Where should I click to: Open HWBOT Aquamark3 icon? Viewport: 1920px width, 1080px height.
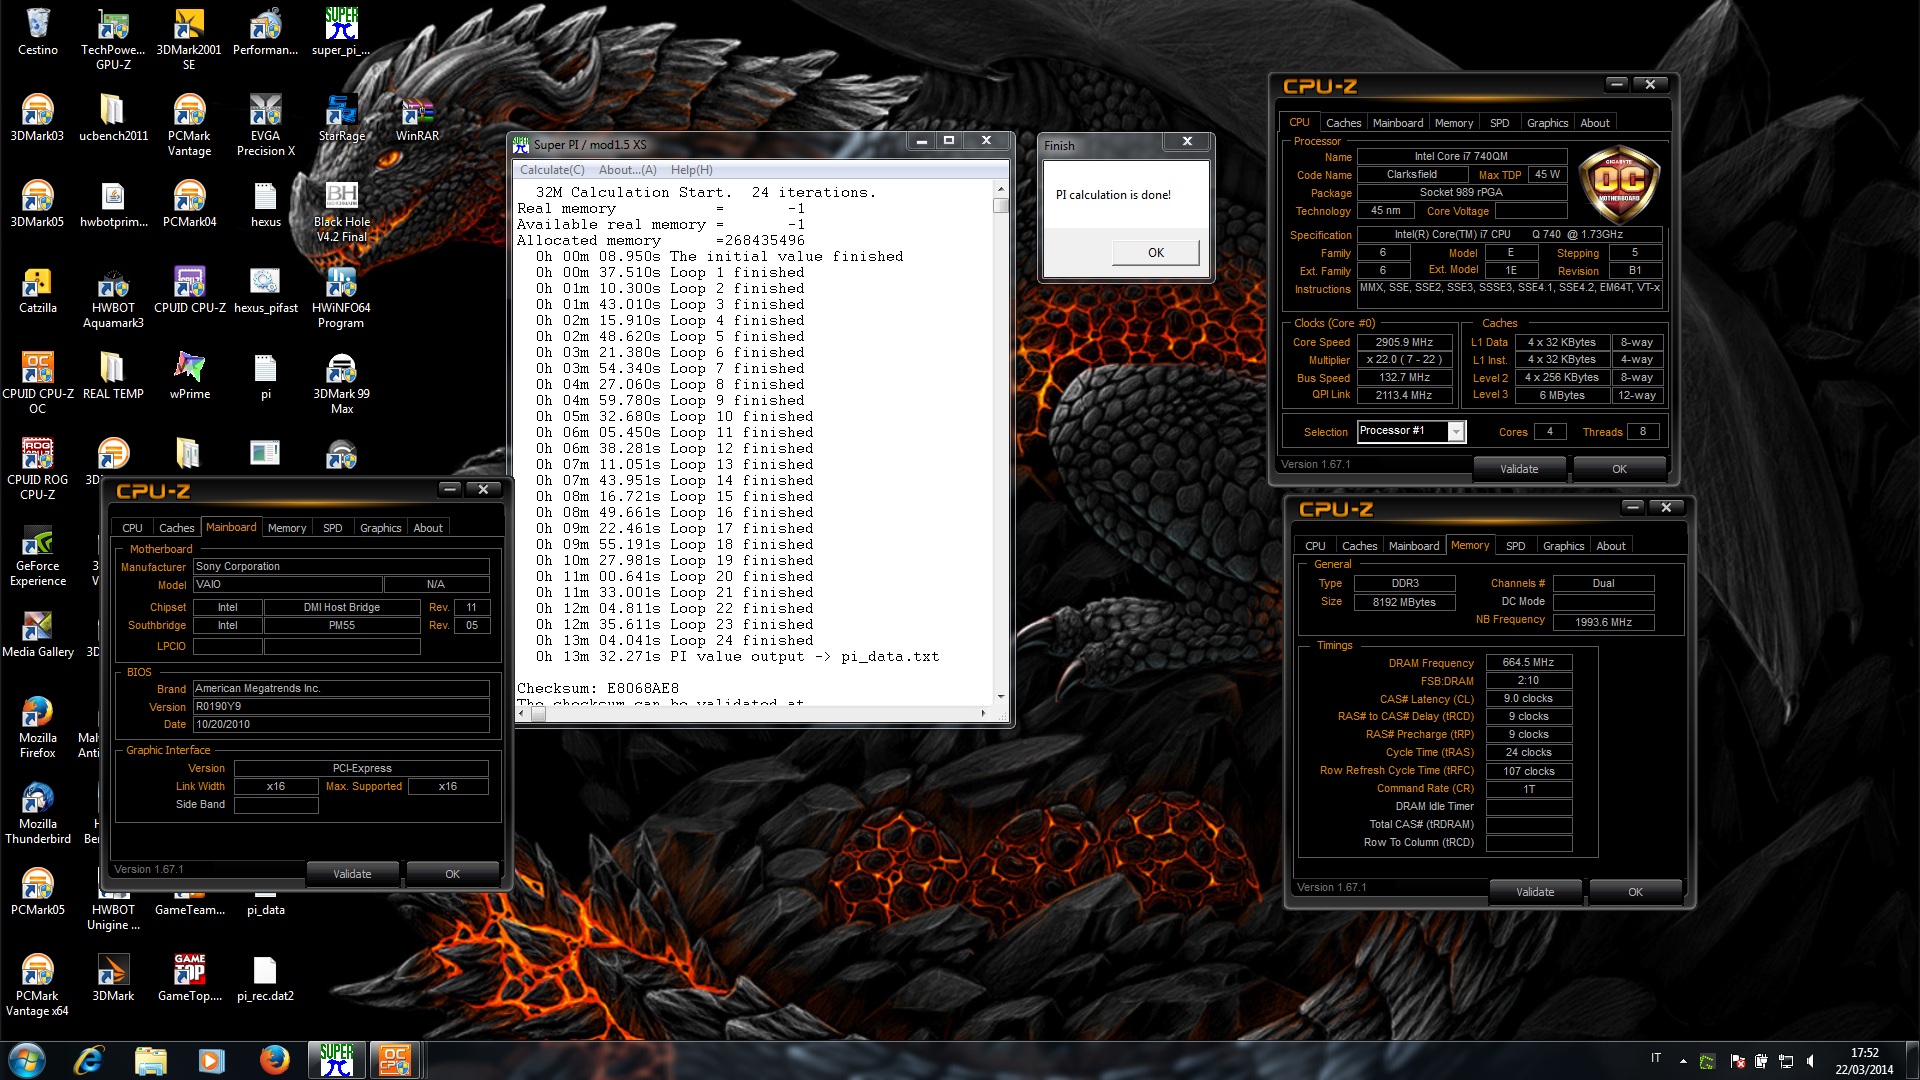pos(113,298)
